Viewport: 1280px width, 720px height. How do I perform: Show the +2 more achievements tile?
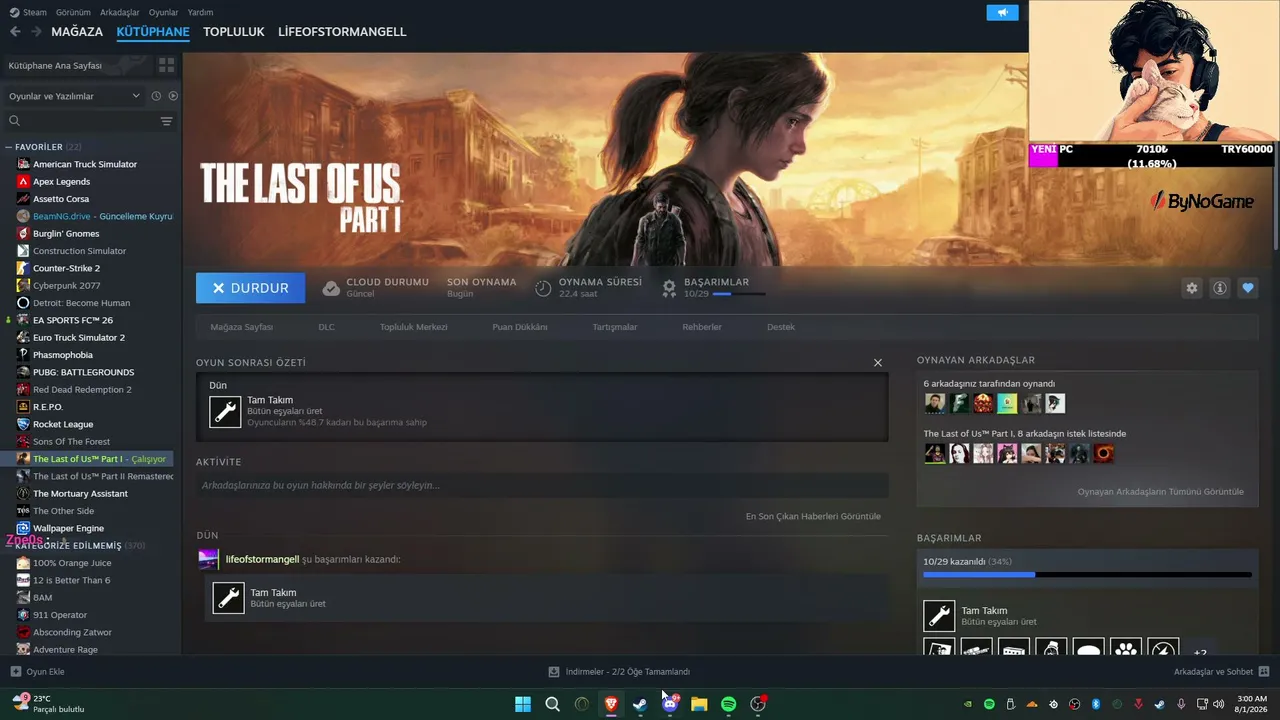(1200, 648)
